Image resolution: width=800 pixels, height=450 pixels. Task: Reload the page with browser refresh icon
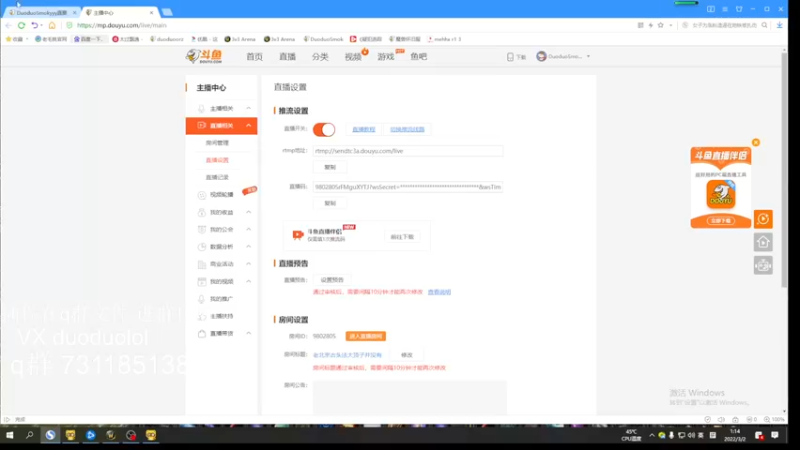click(21, 25)
